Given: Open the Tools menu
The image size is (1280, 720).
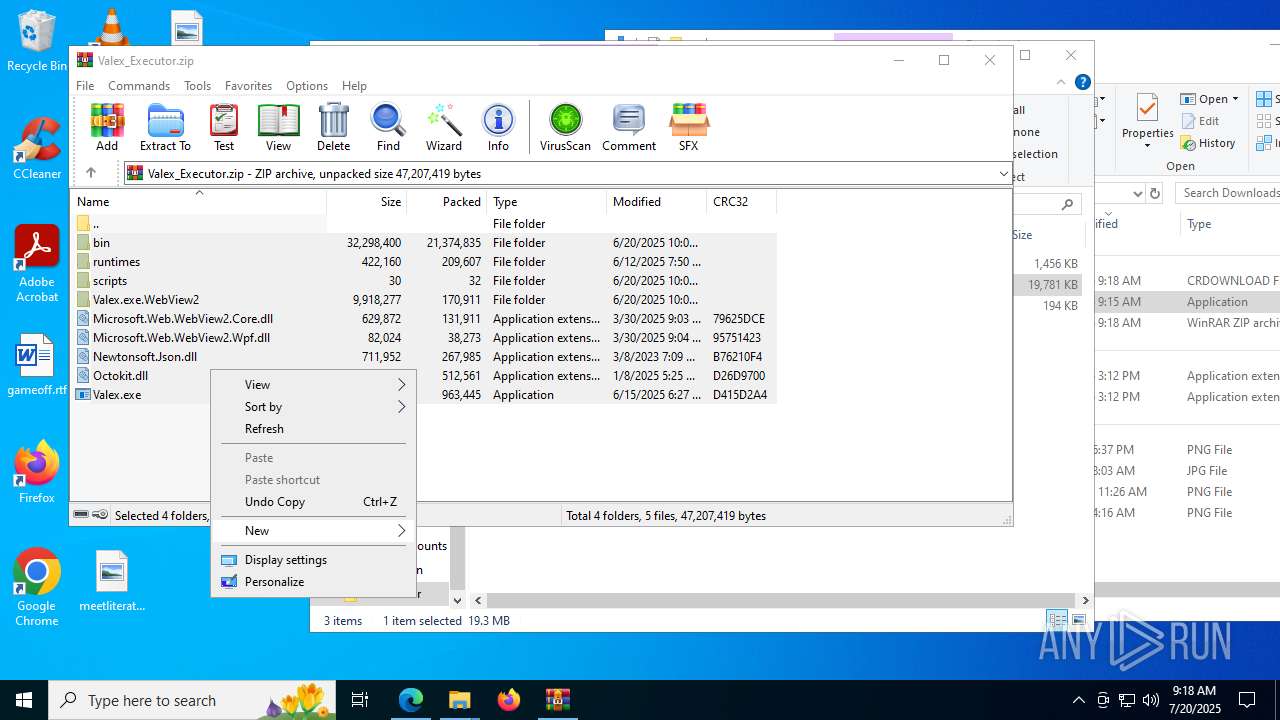Looking at the screenshot, I should tap(197, 86).
